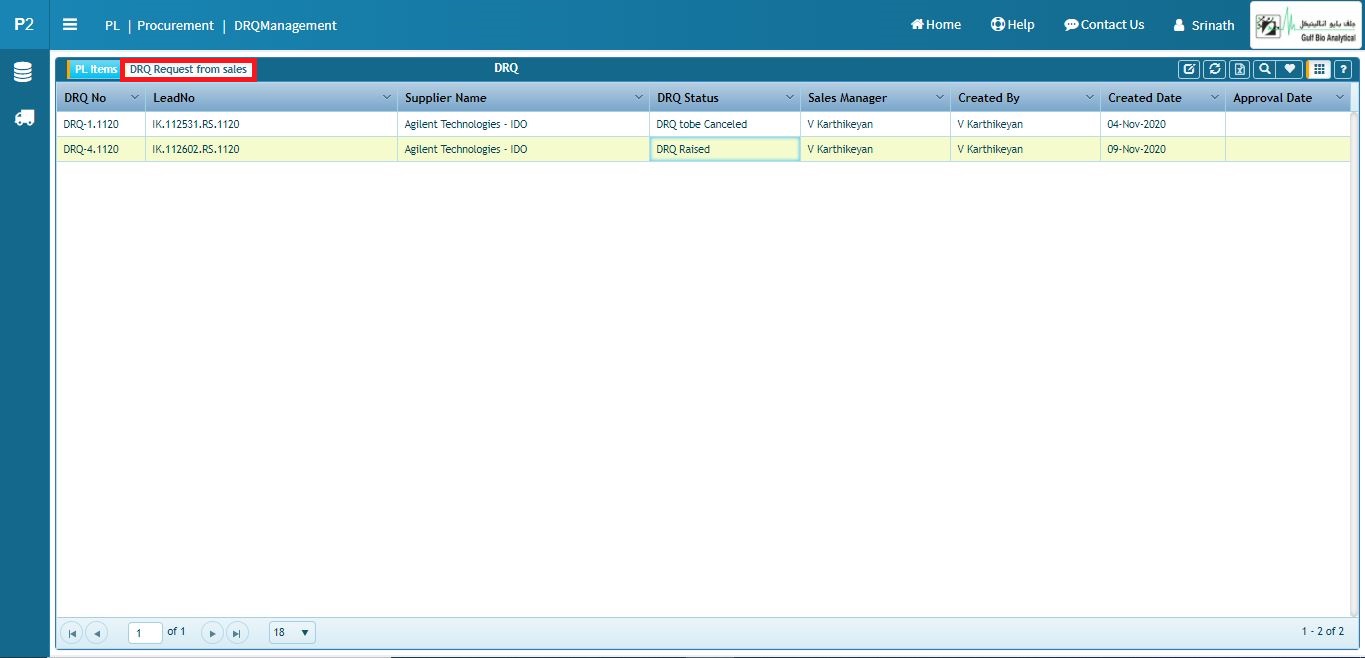Image resolution: width=1365 pixels, height=658 pixels.
Task: Select the PL Items tab
Action: [94, 69]
